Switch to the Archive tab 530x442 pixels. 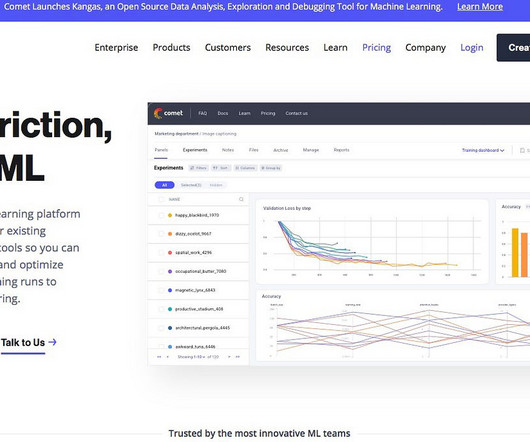tap(281, 150)
